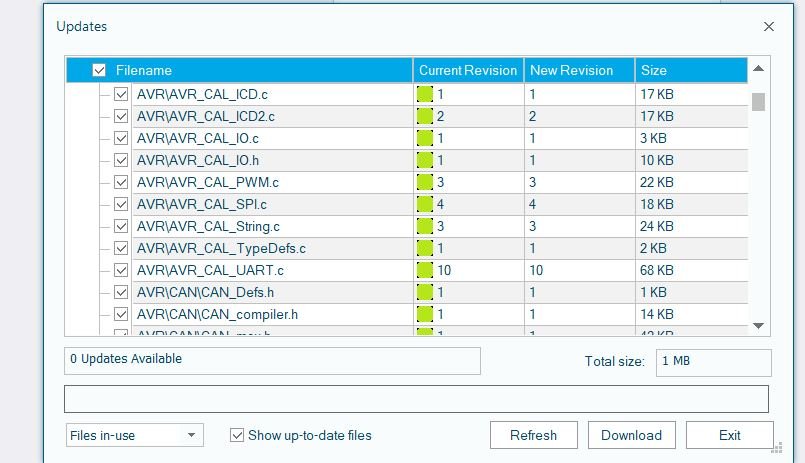Viewport: 805px width, 463px height.
Task: Deselect the AVR\AVR_CAL_SPI.c checkbox
Action: pyautogui.click(x=121, y=204)
